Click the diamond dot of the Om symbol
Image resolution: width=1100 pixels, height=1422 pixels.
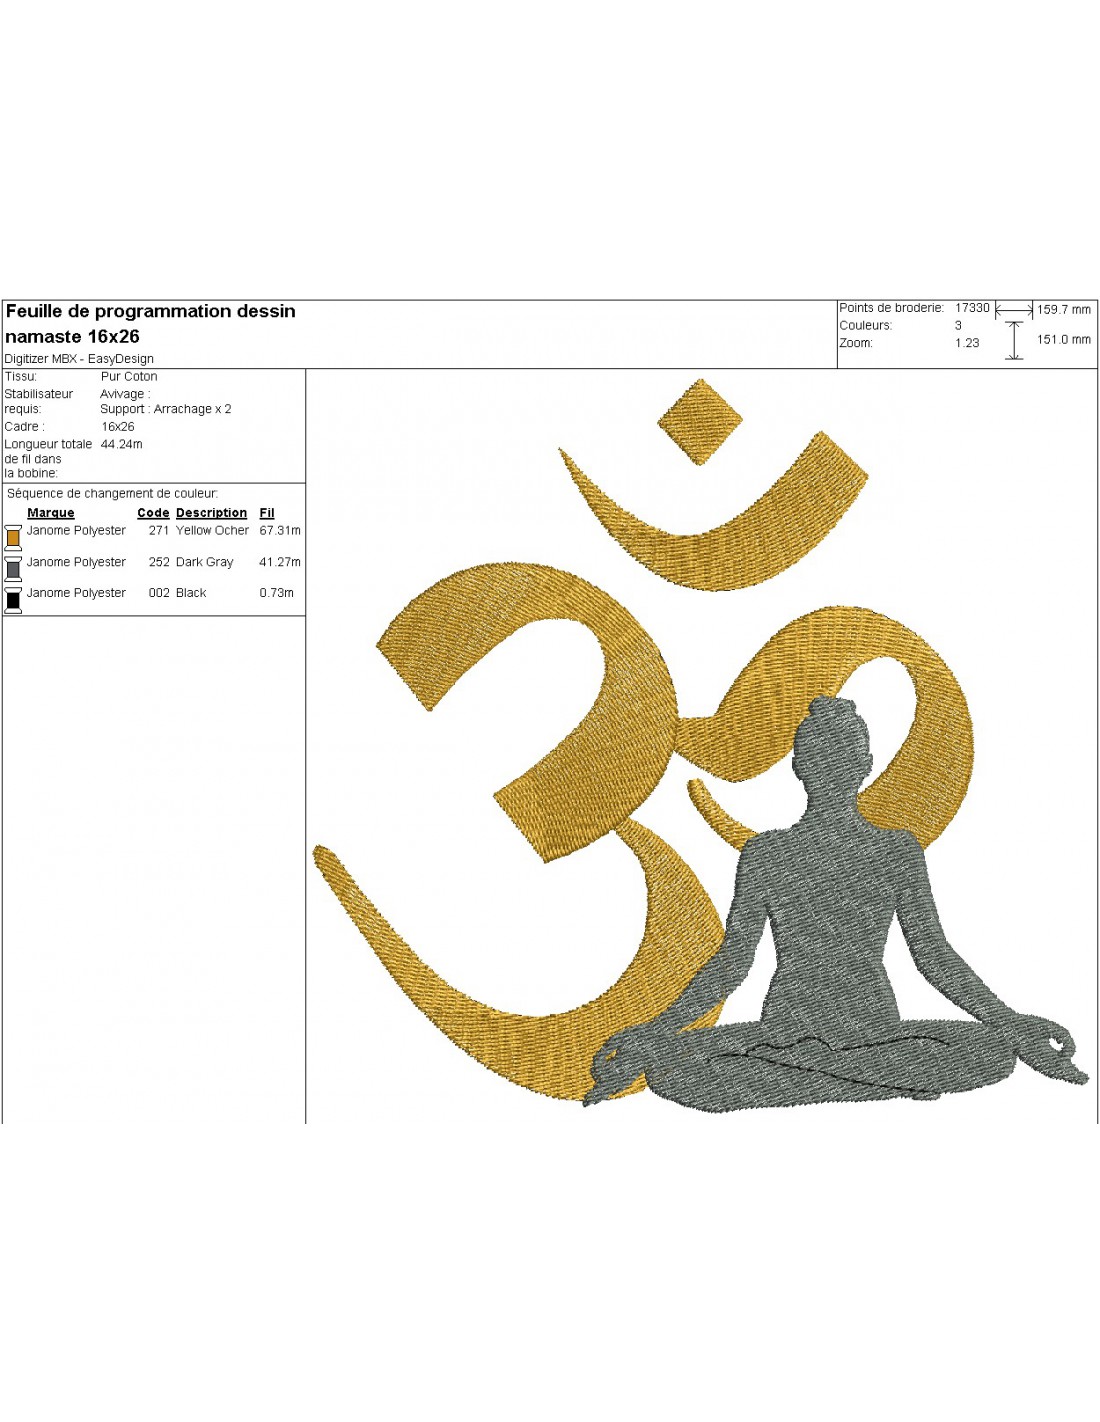click(701, 421)
